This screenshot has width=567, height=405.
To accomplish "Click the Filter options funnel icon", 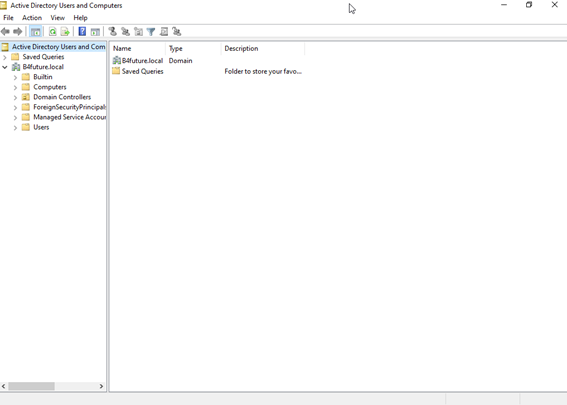I will [151, 32].
